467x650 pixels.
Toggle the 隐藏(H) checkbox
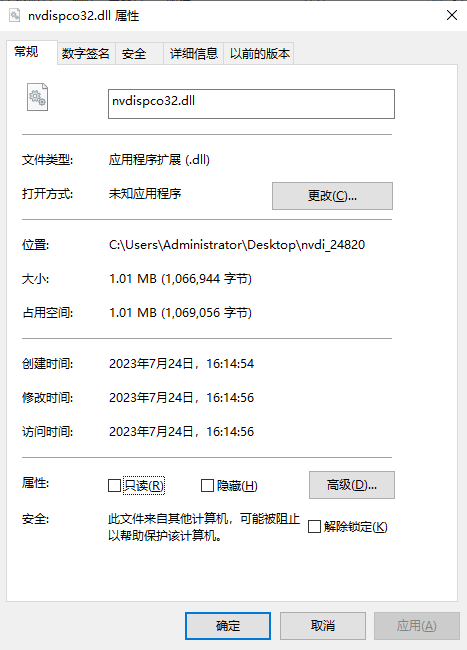coord(207,485)
